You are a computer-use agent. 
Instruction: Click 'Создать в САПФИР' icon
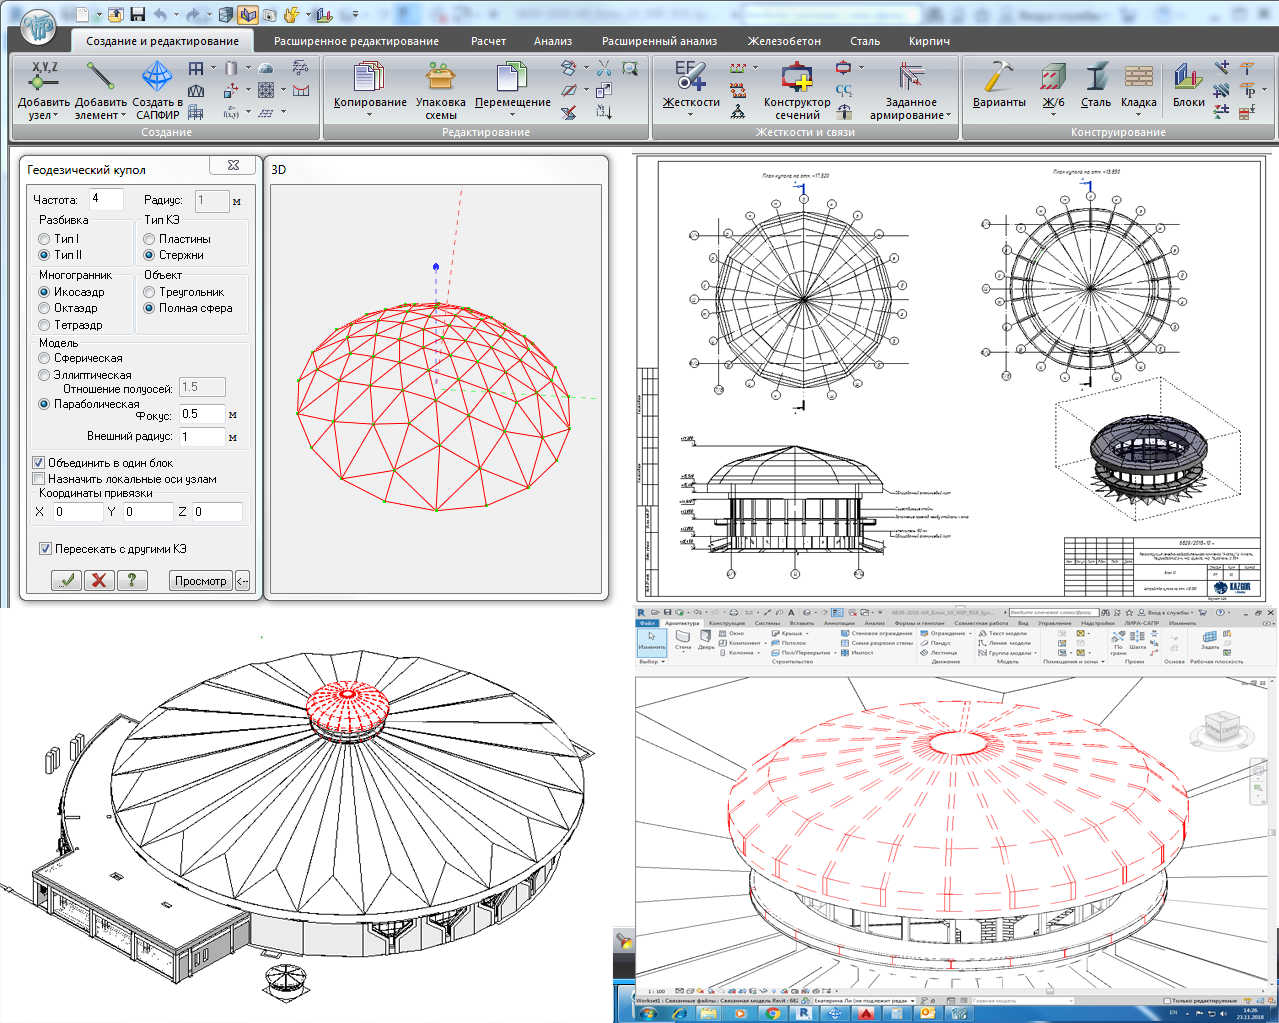point(157,77)
